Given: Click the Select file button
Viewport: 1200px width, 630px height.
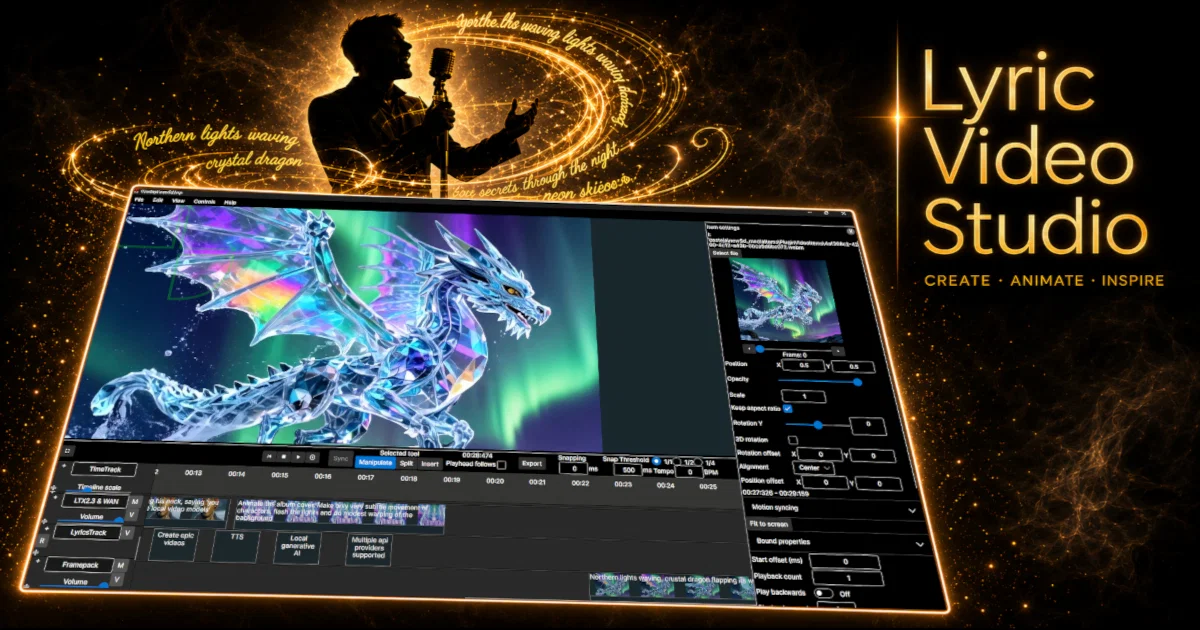Looking at the screenshot, I should [725, 253].
